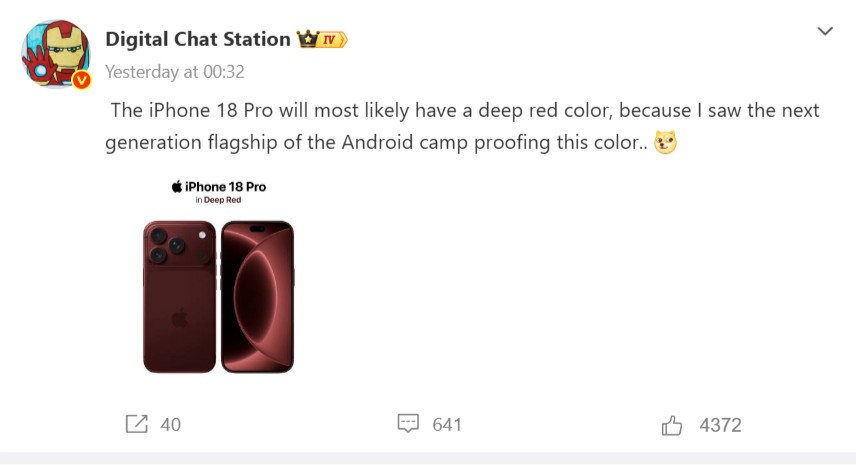The height and width of the screenshot is (465, 856).
Task: Like the post with thumbs-up icon
Action: 672,425
